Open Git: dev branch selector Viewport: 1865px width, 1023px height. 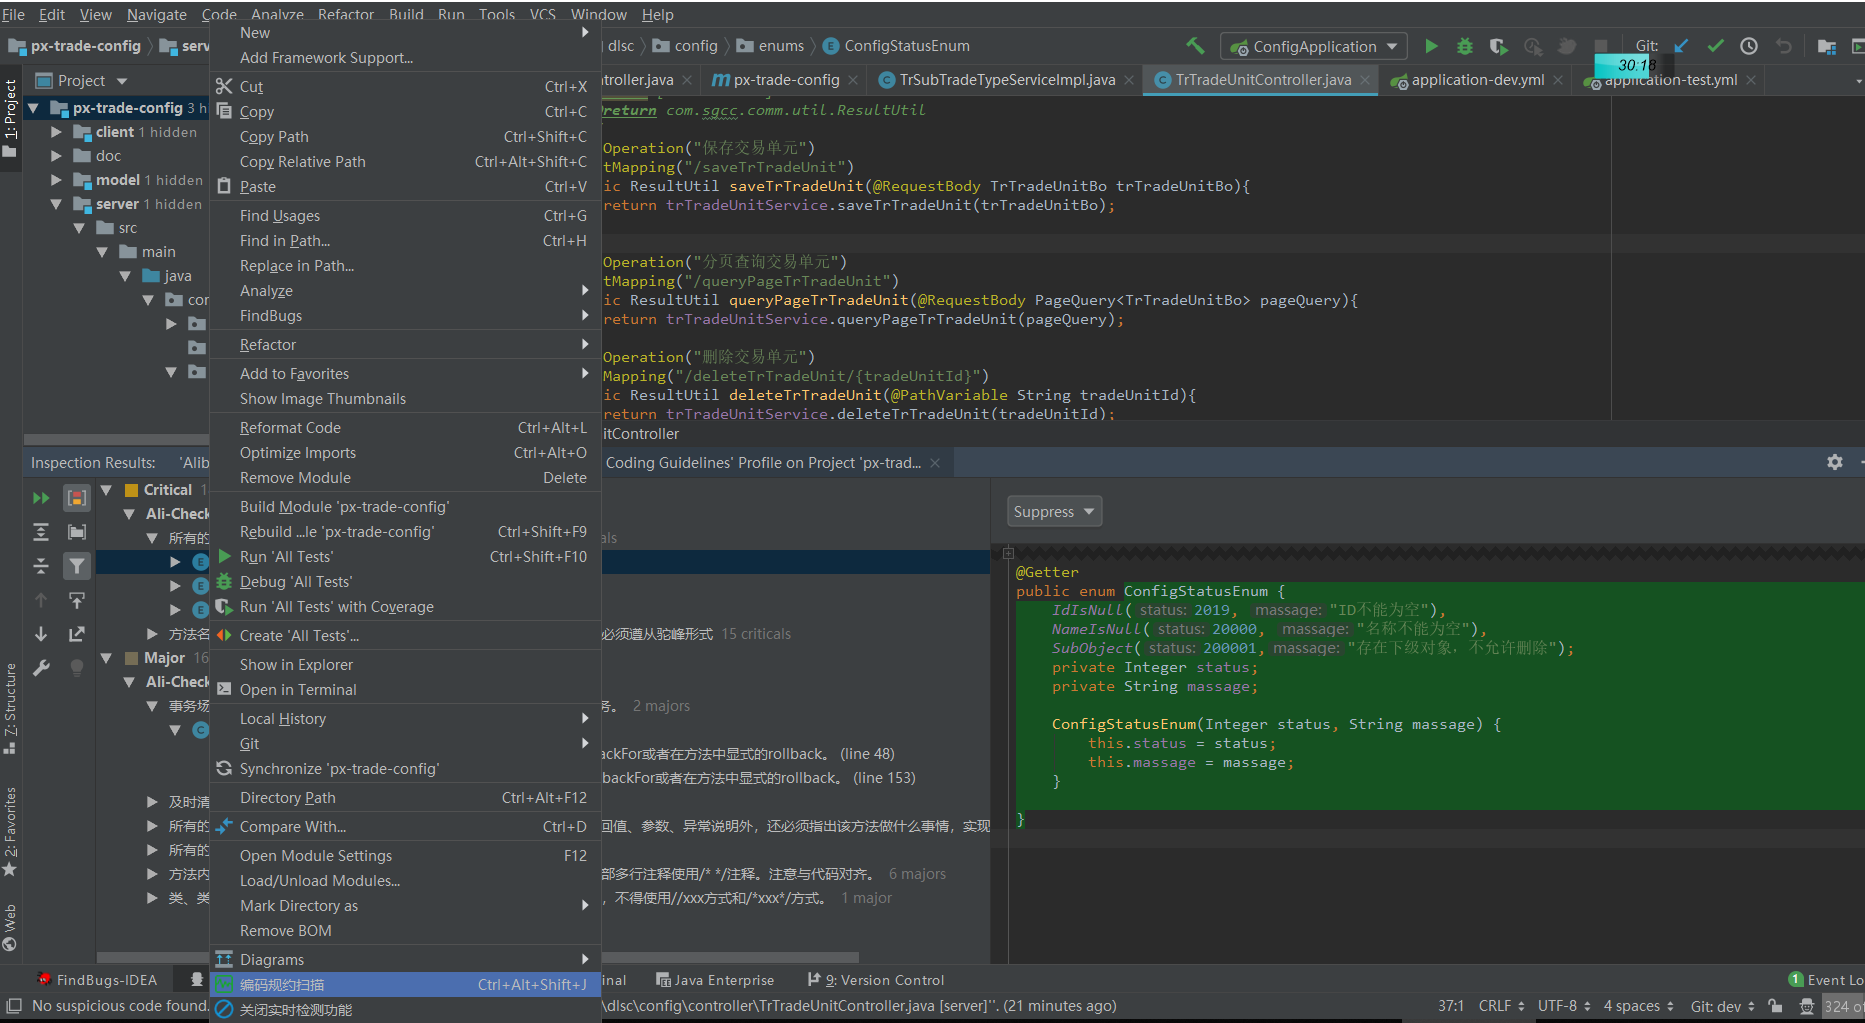(x=1723, y=1006)
